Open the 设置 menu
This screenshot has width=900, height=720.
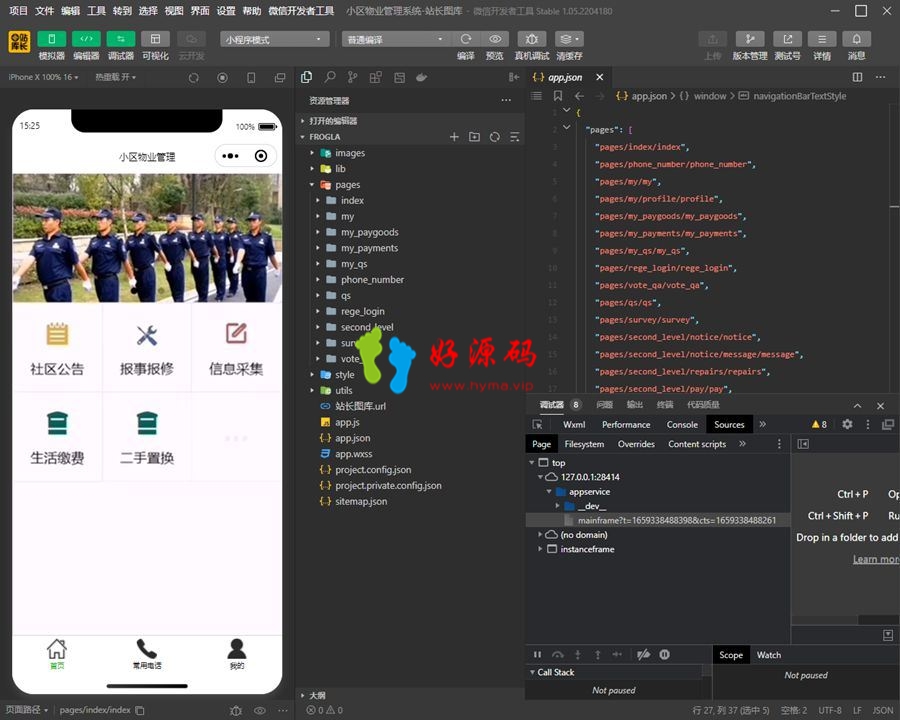coord(226,10)
